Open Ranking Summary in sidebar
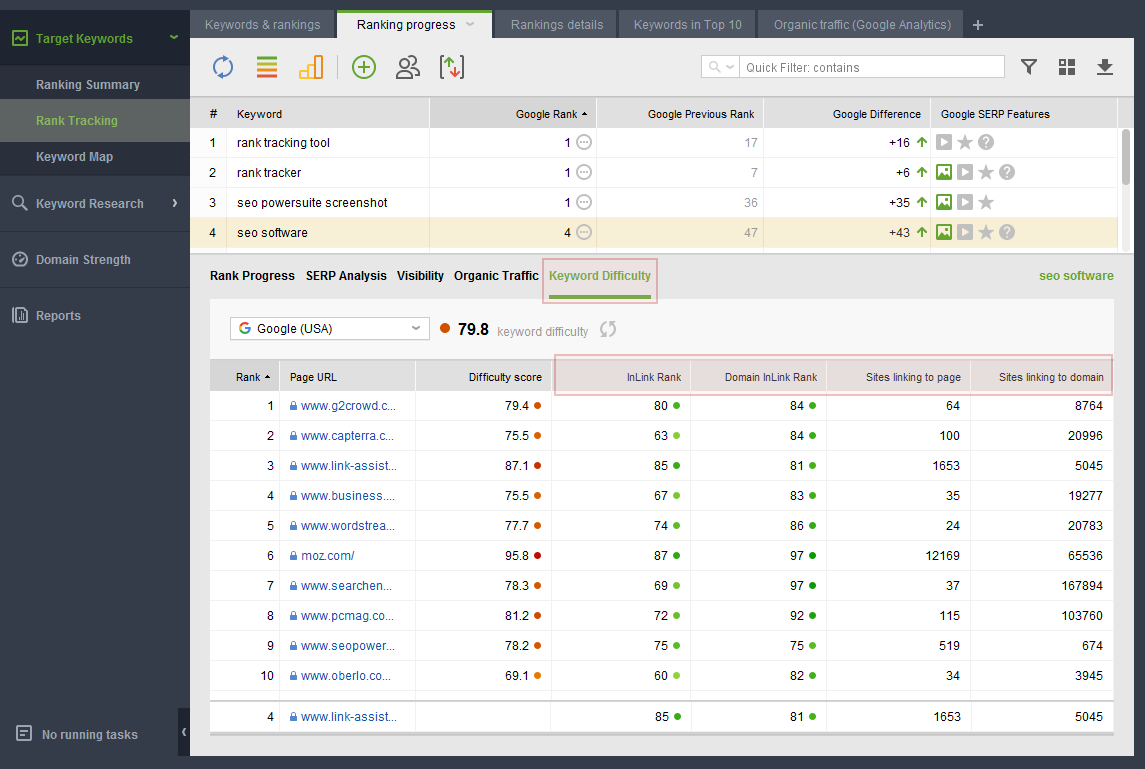 88,85
